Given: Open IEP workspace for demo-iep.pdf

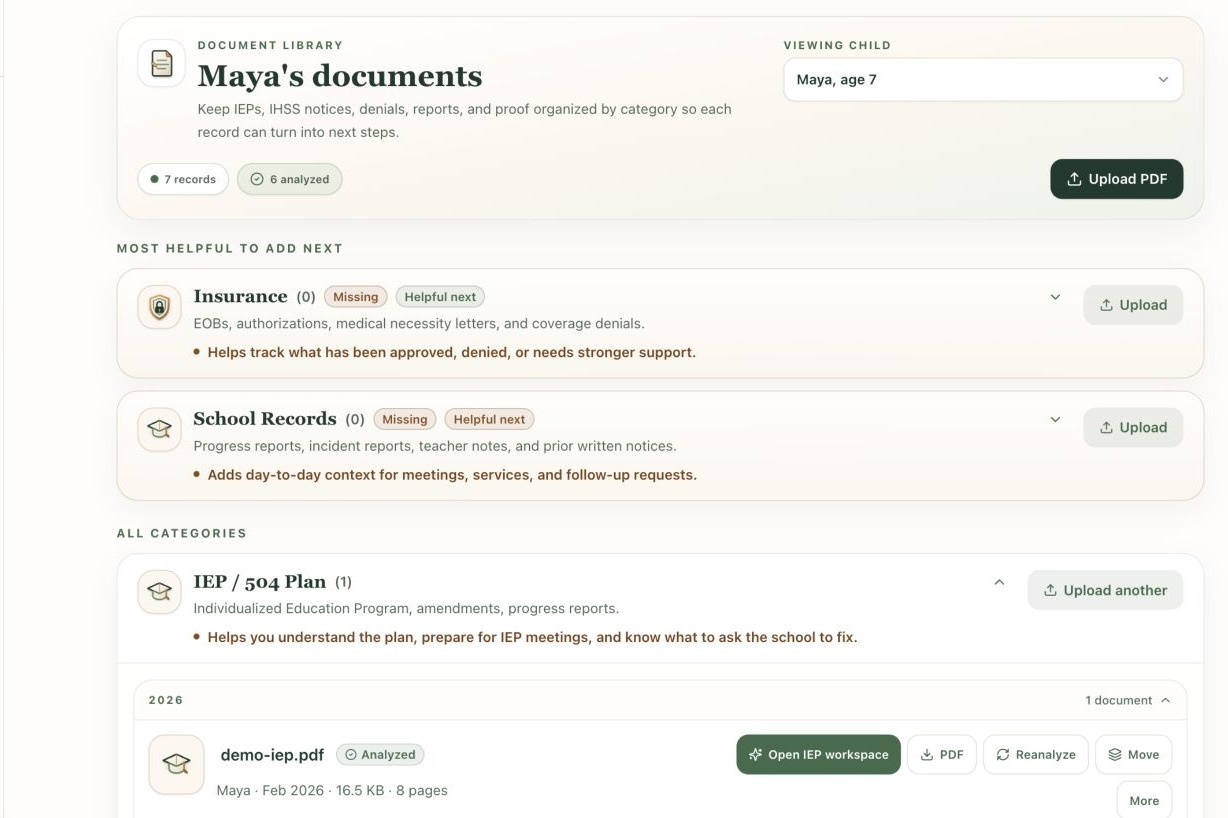Looking at the screenshot, I should (x=818, y=755).
